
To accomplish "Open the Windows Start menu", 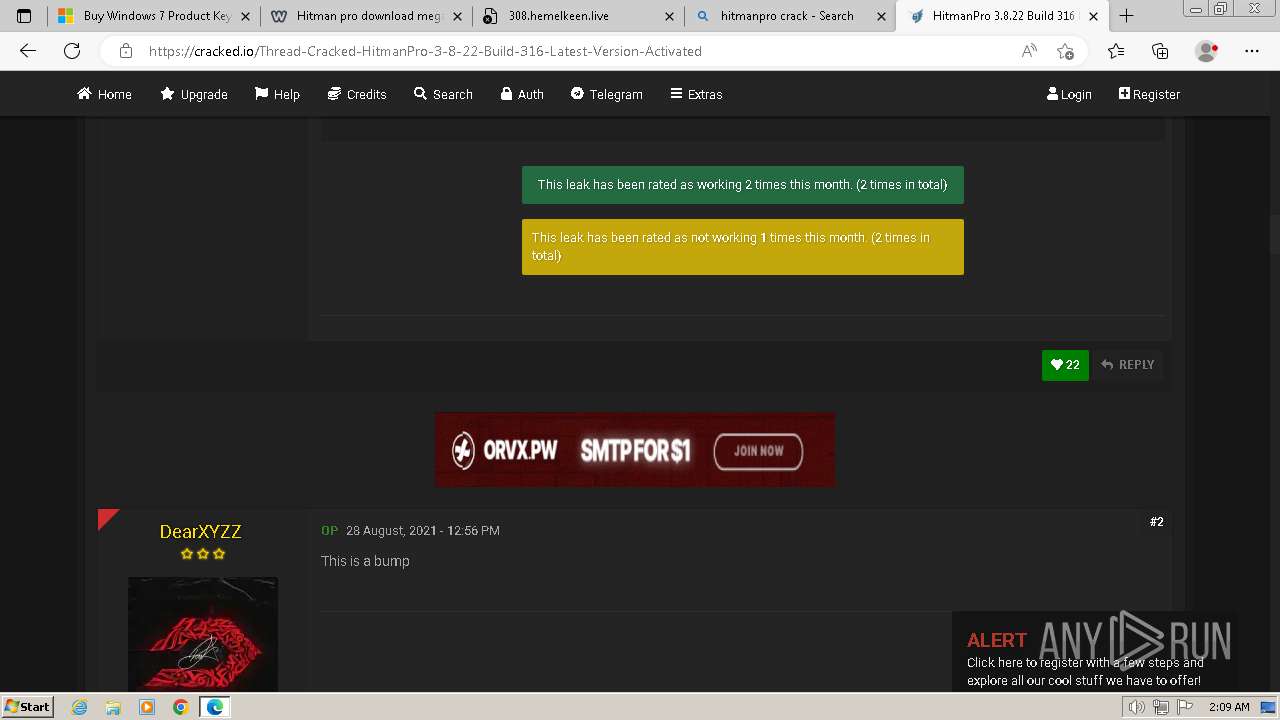I will [27, 706].
